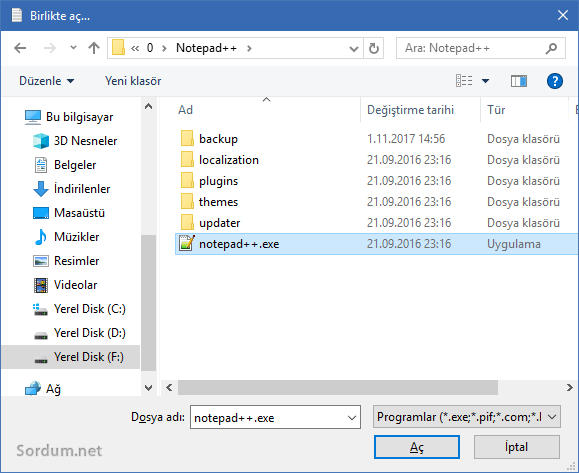The image size is (579, 473).
Task: Select the notepad++.exe file
Action: point(377,244)
